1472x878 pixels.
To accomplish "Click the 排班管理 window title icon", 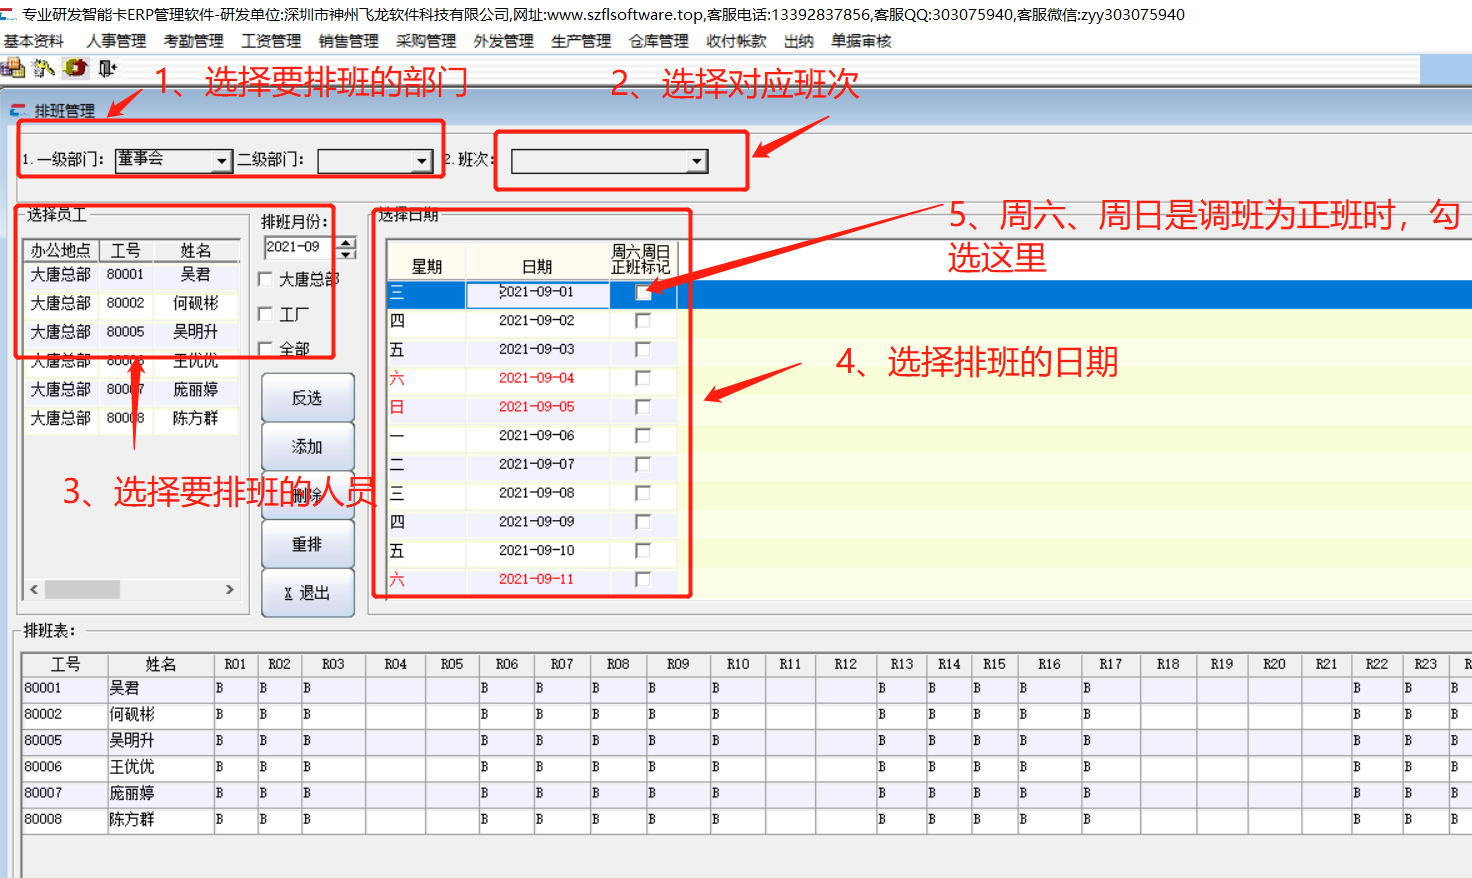I will point(19,111).
